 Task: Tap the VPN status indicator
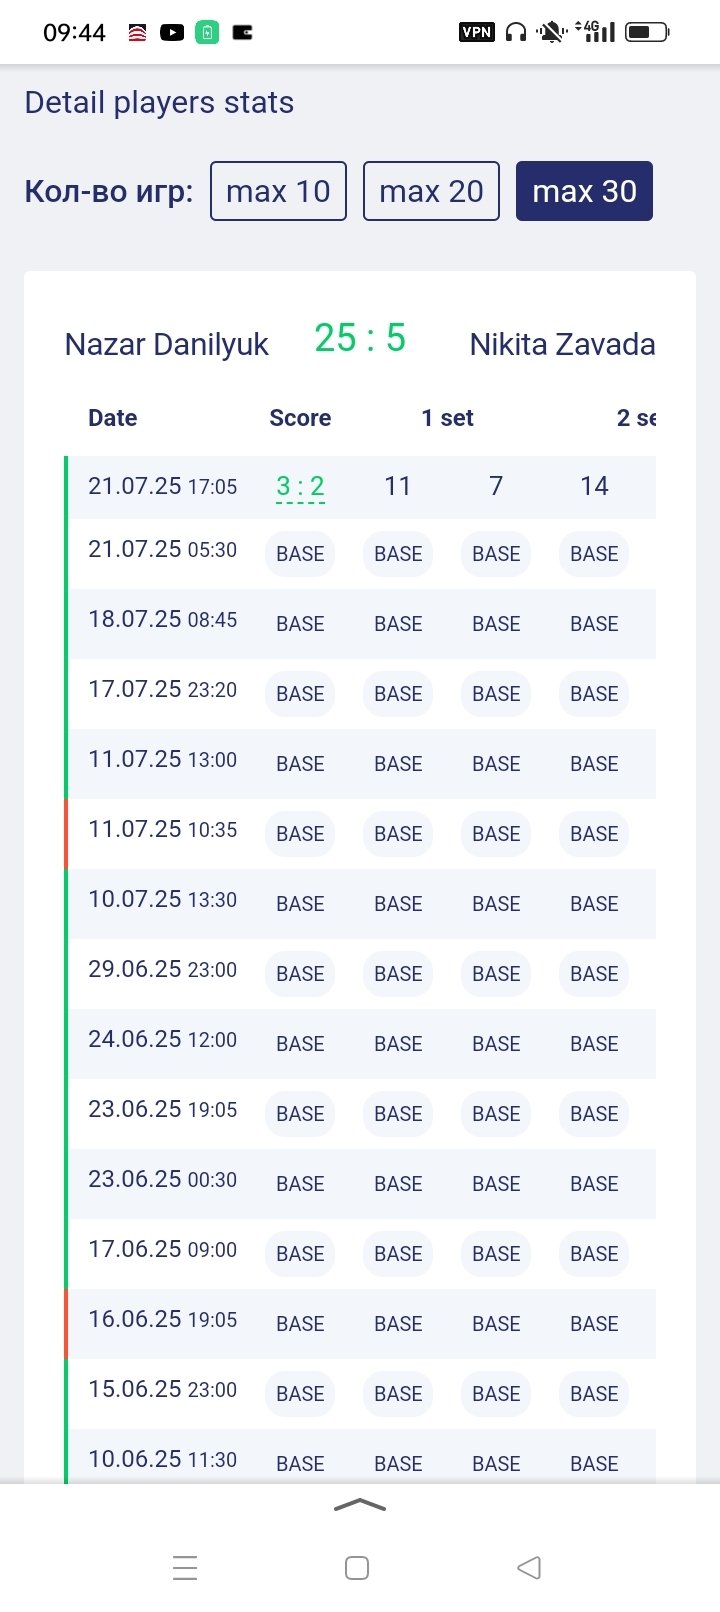pos(476,32)
